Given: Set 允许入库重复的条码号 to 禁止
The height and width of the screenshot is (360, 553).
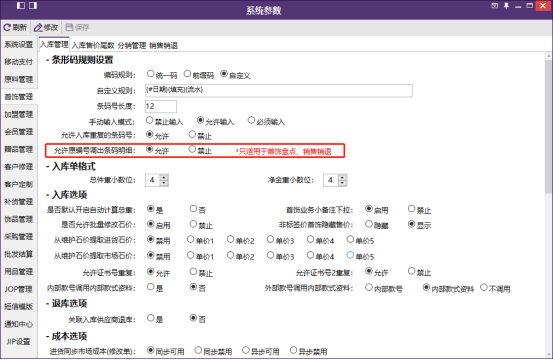Looking at the screenshot, I should pyautogui.click(x=192, y=135).
